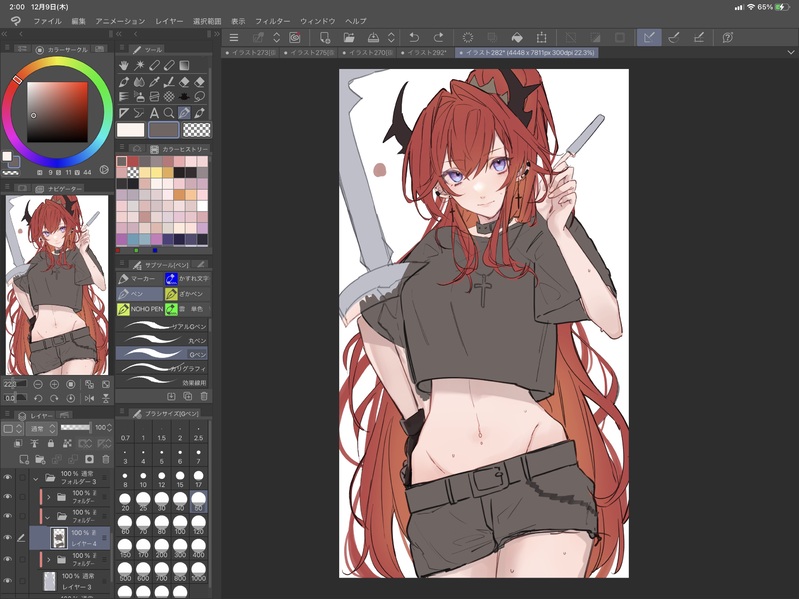Open the レイヤー menu
The image size is (799, 599).
point(169,21)
